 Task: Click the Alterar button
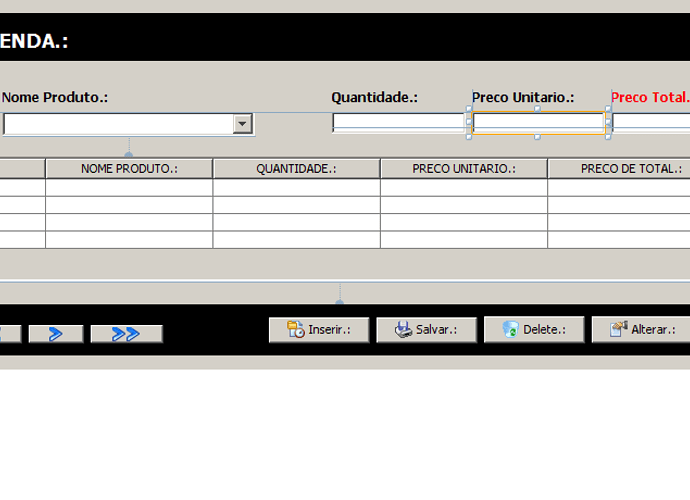pos(641,329)
